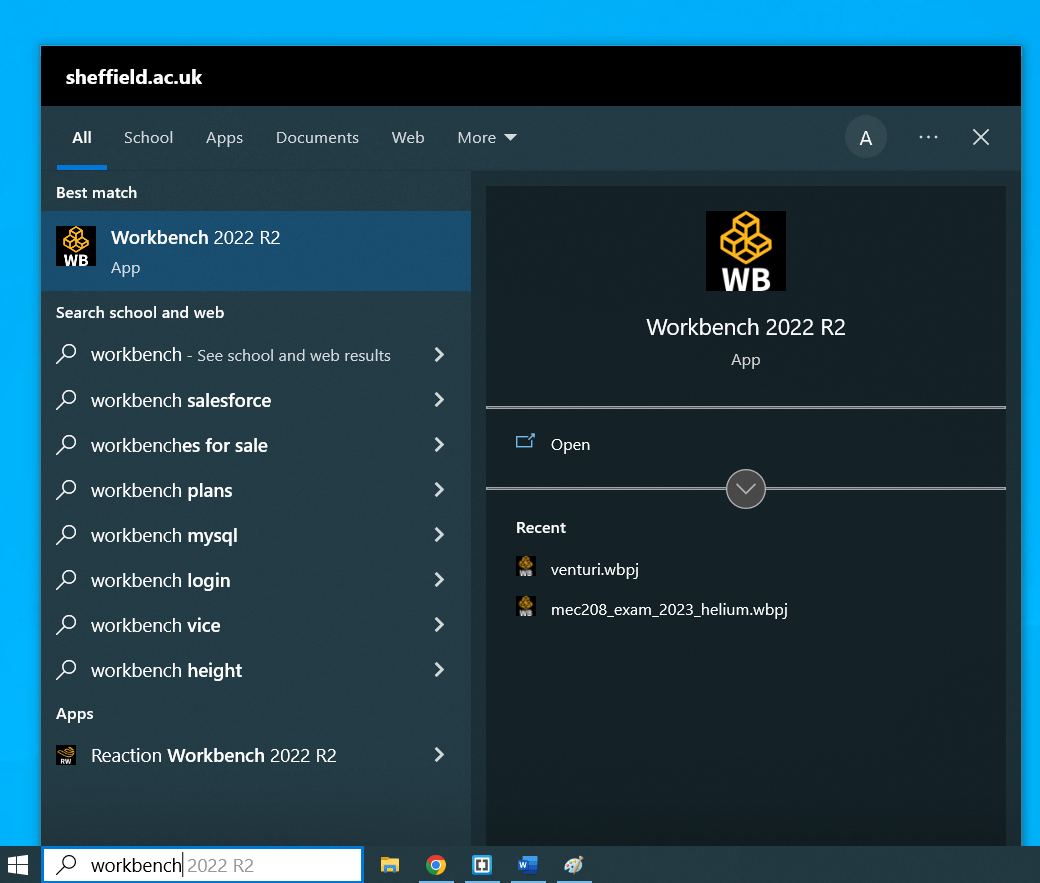Switch to the Web search tab
The image size is (1040, 883).
[x=408, y=137]
